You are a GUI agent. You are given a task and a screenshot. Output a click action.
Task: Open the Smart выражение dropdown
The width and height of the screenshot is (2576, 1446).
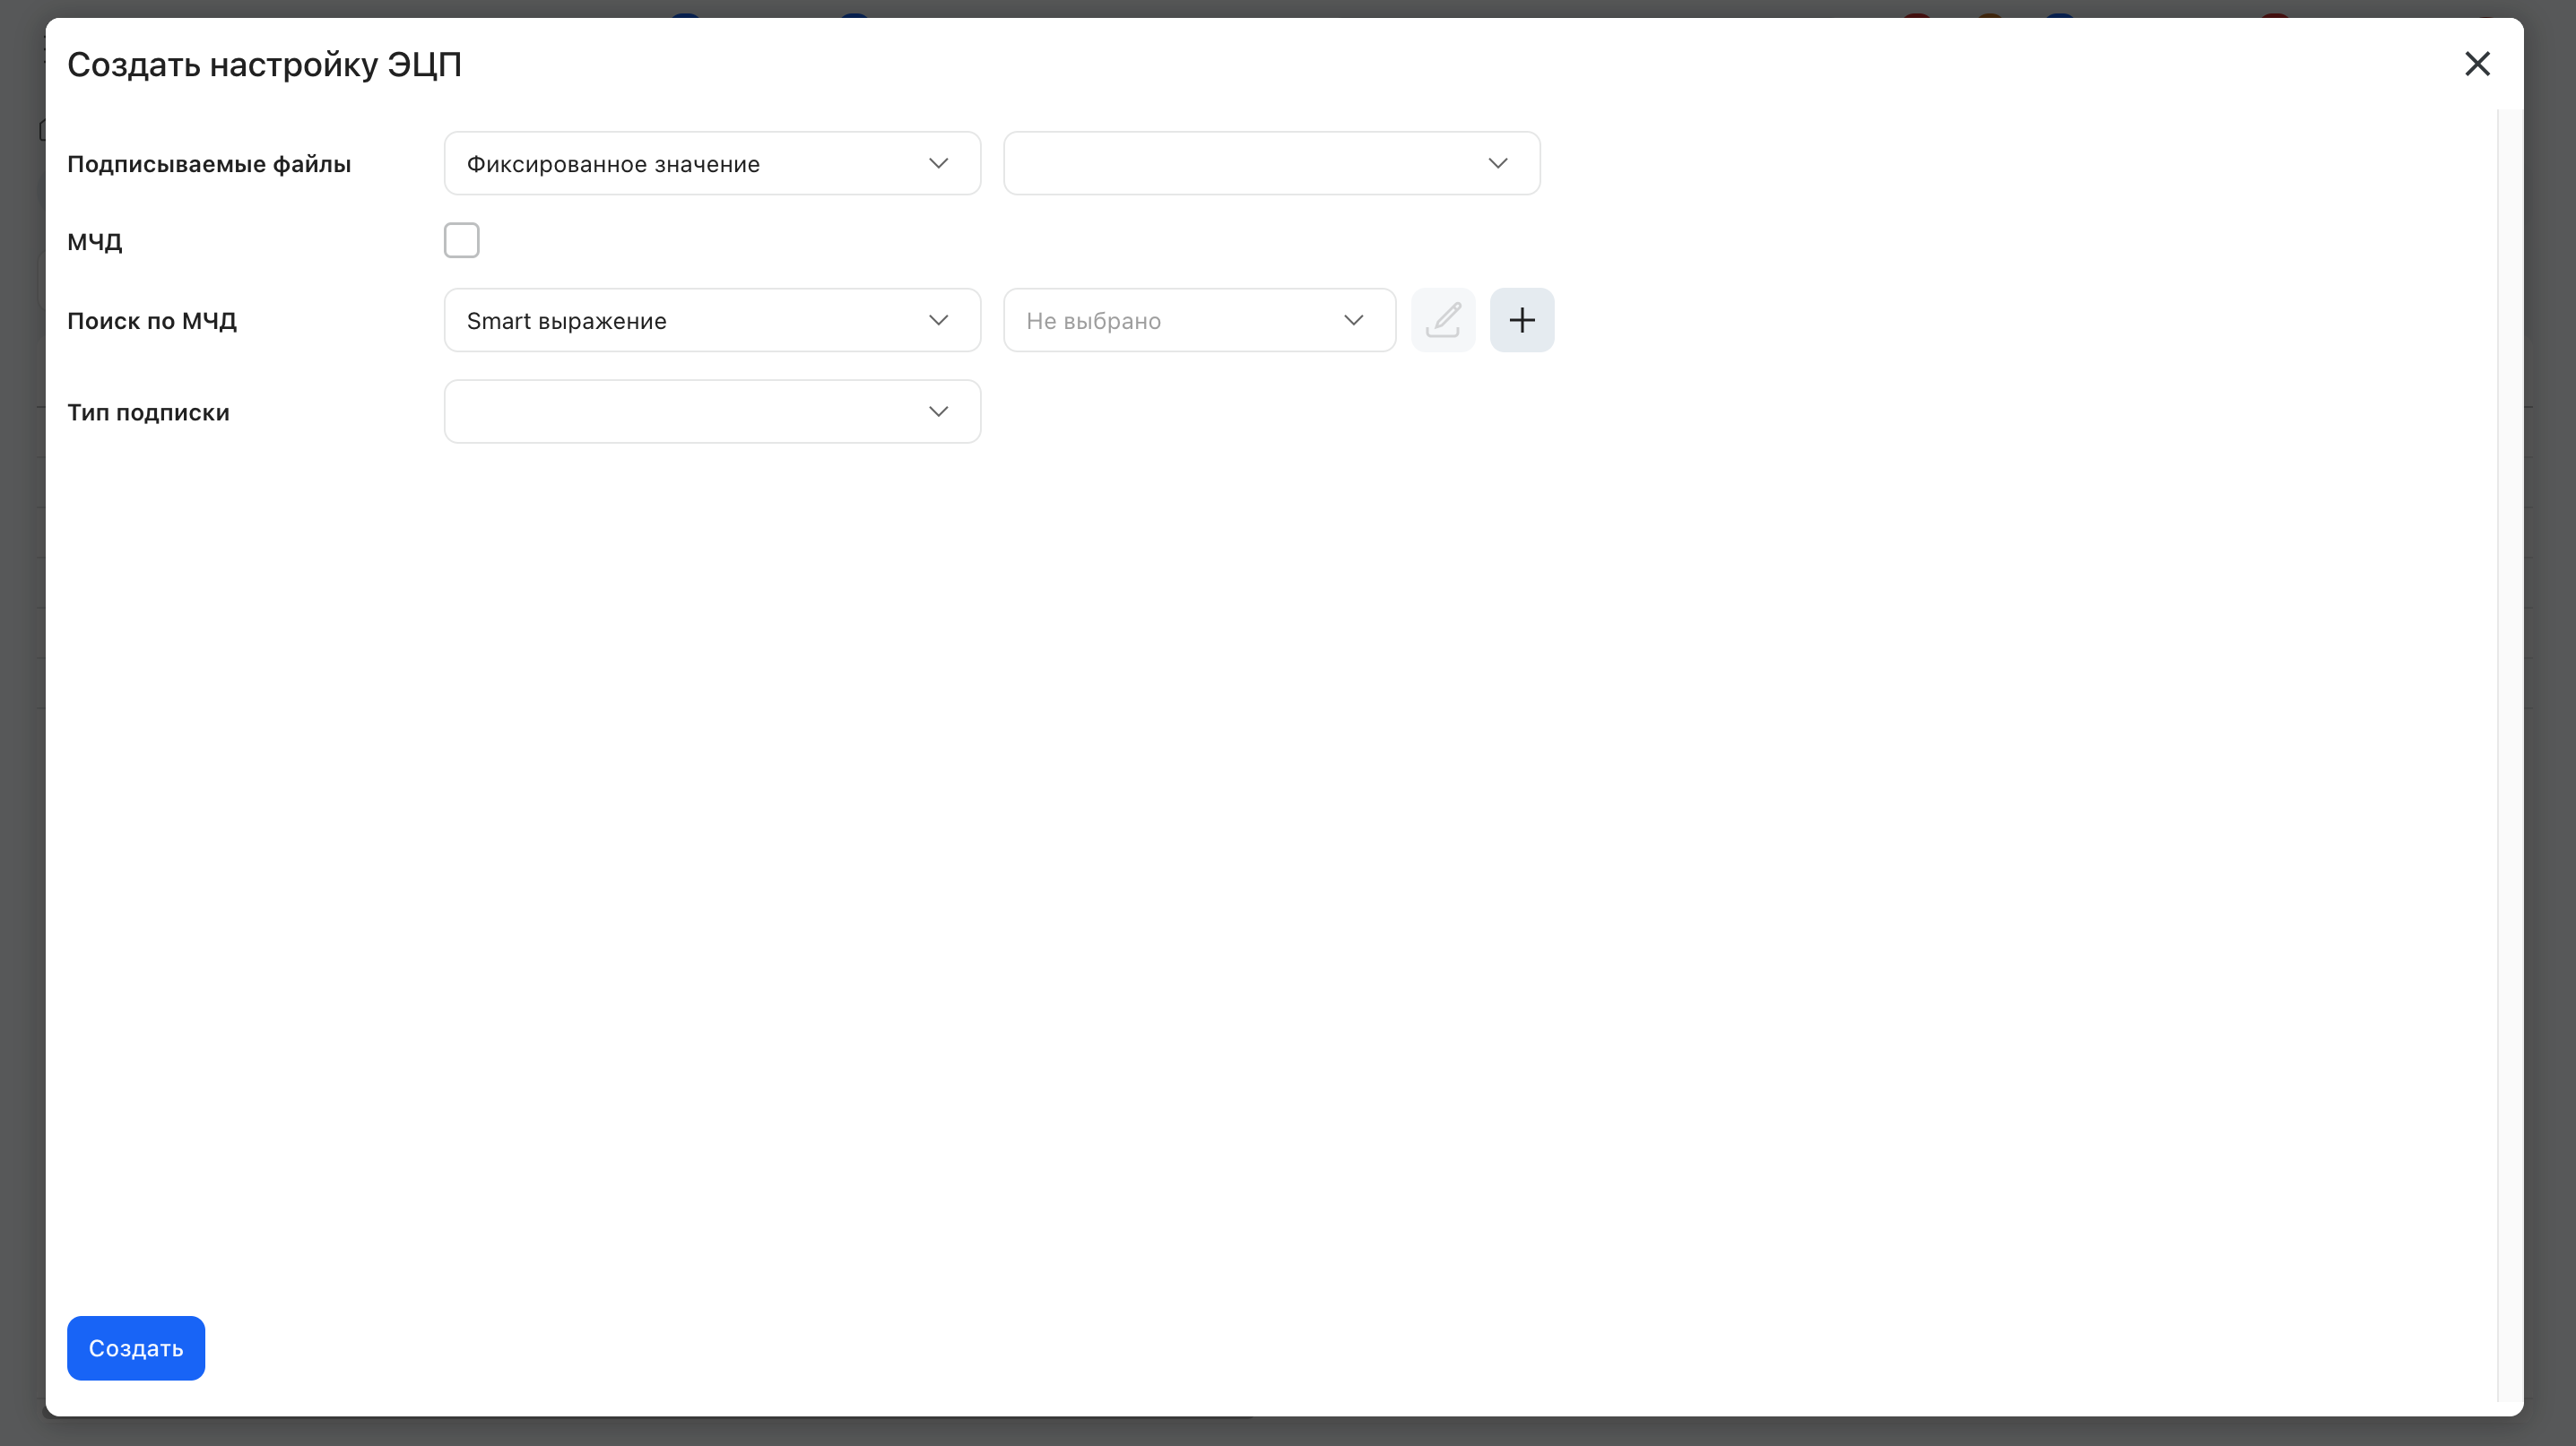click(x=712, y=320)
